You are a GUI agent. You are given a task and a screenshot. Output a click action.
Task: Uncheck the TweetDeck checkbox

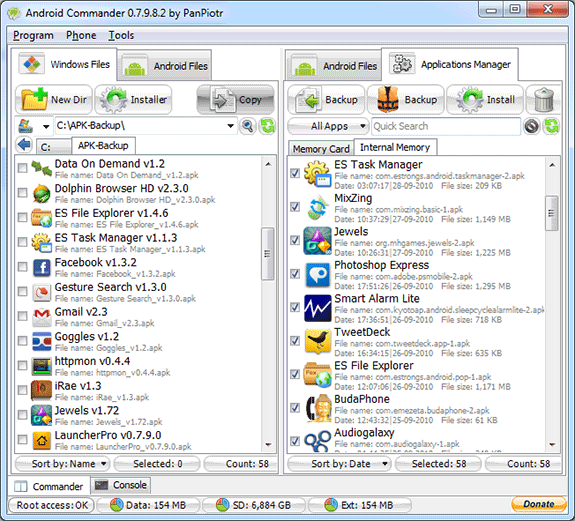(295, 341)
